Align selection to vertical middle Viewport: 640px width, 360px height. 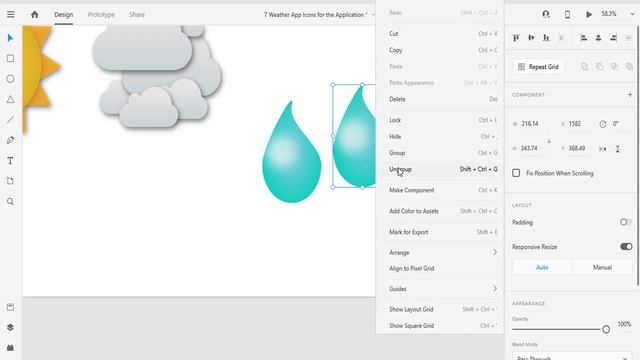pyautogui.click(x=531, y=38)
